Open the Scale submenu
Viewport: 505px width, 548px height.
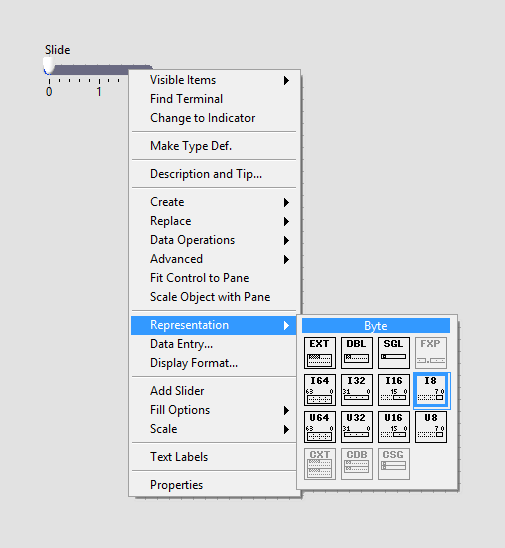pyautogui.click(x=214, y=429)
